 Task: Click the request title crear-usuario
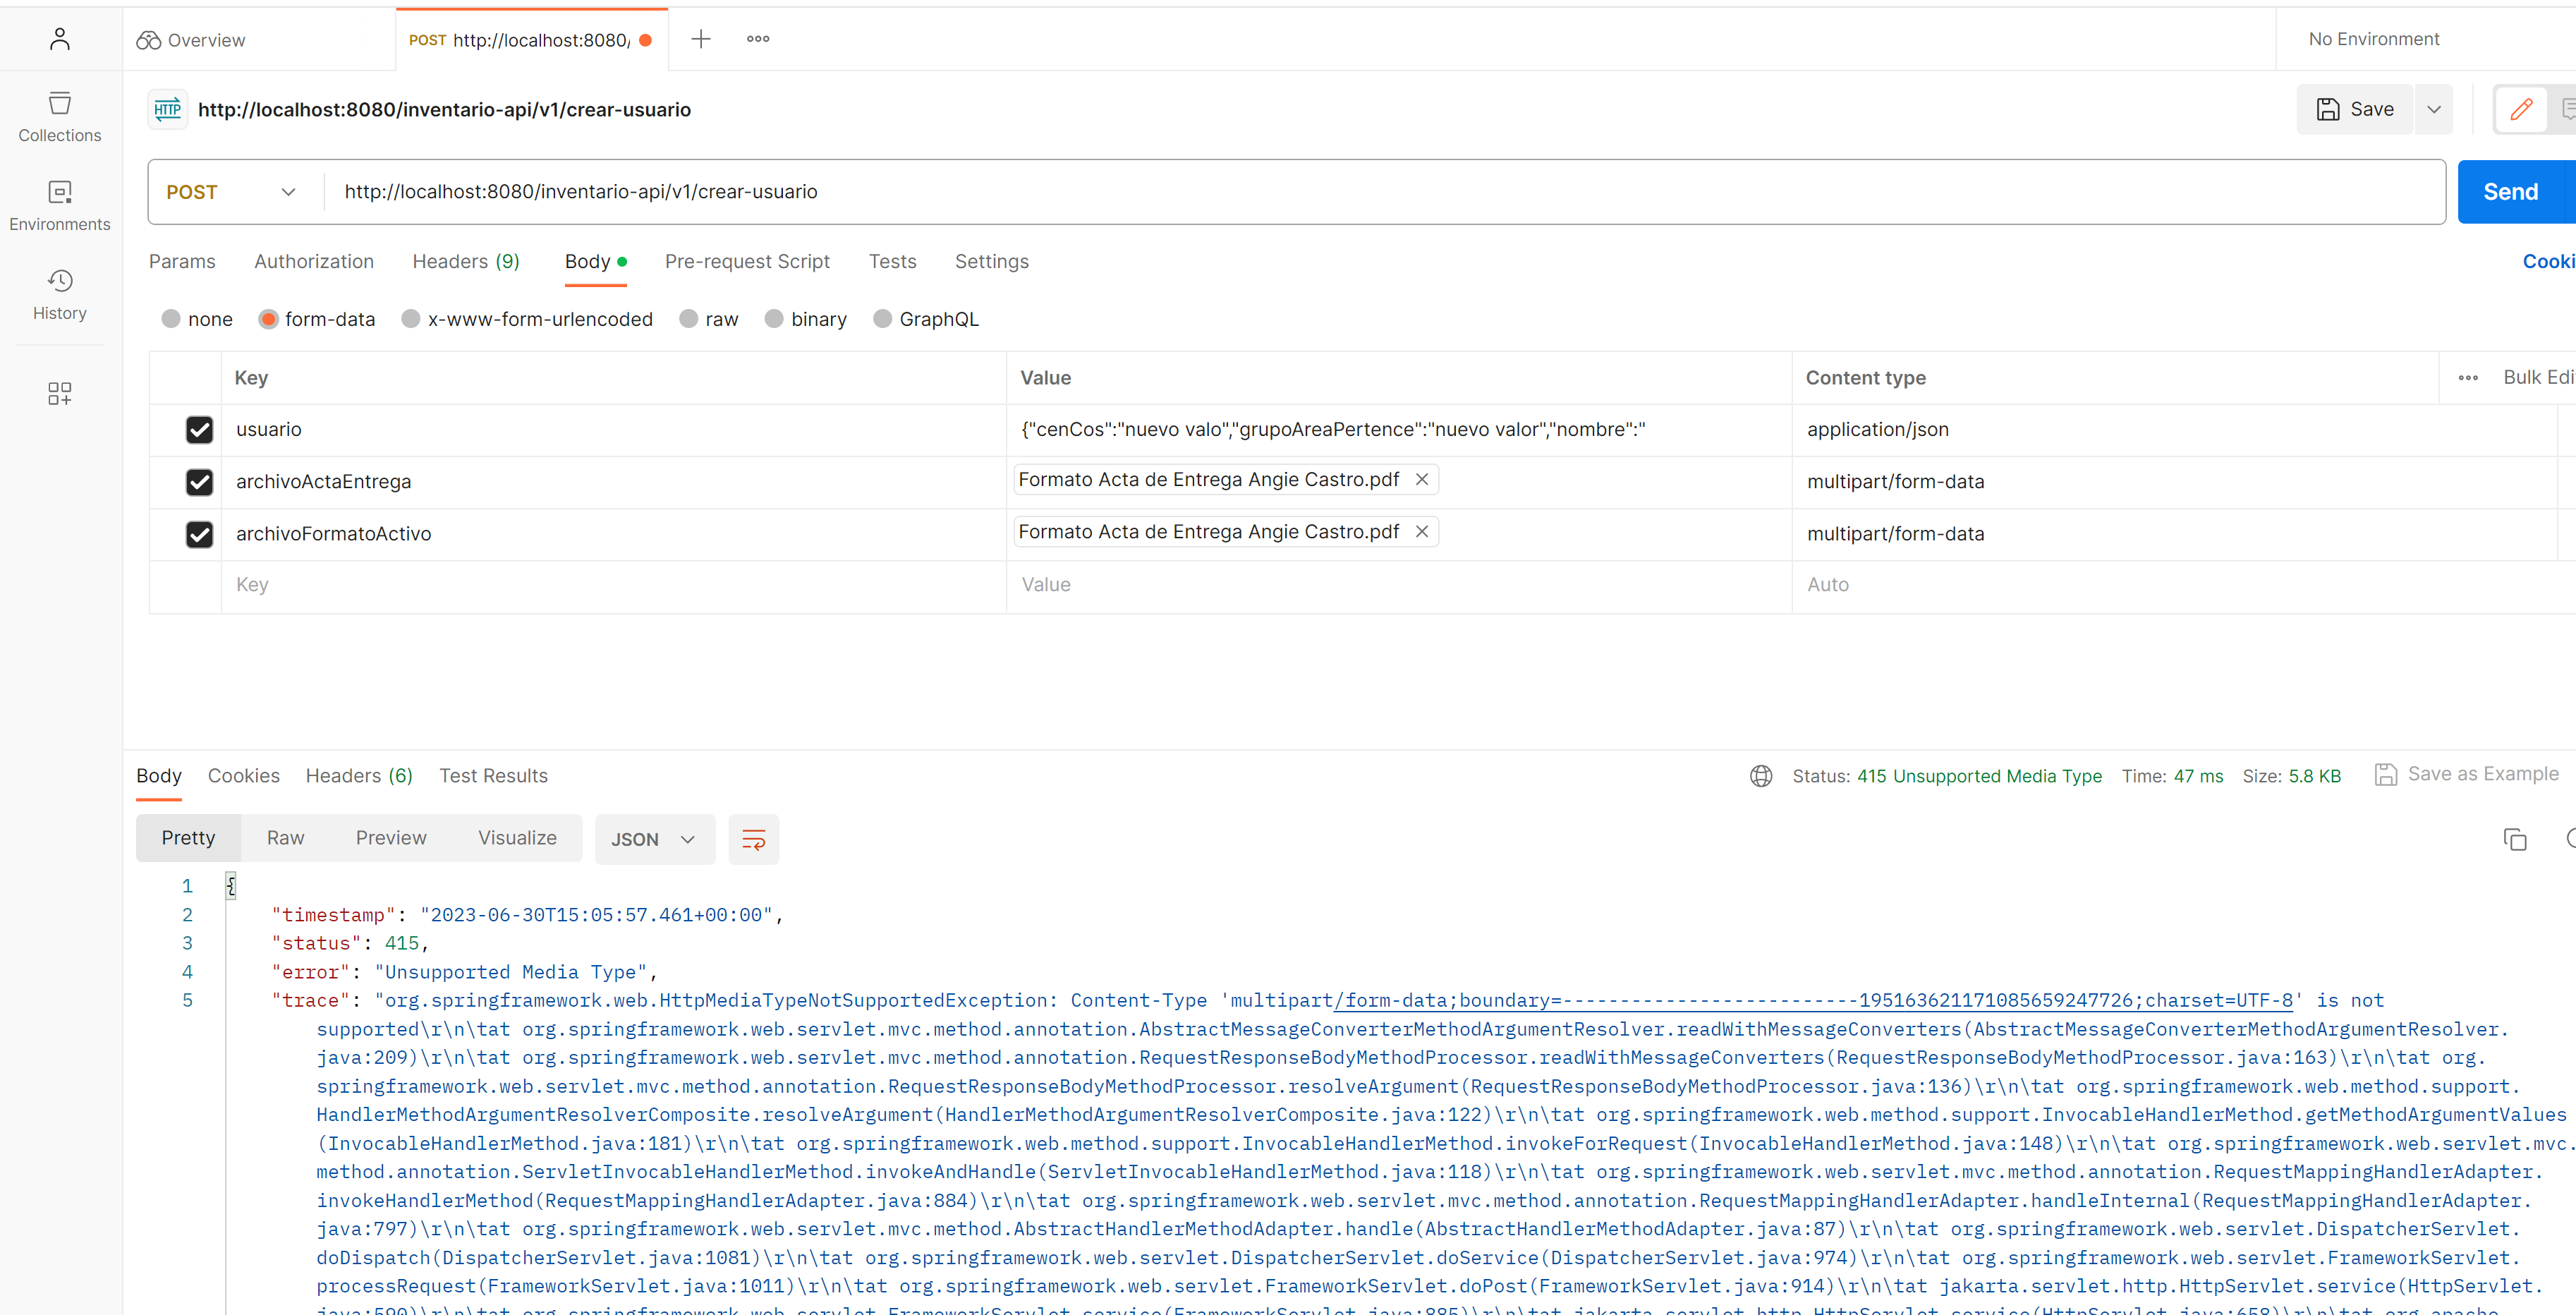(444, 109)
